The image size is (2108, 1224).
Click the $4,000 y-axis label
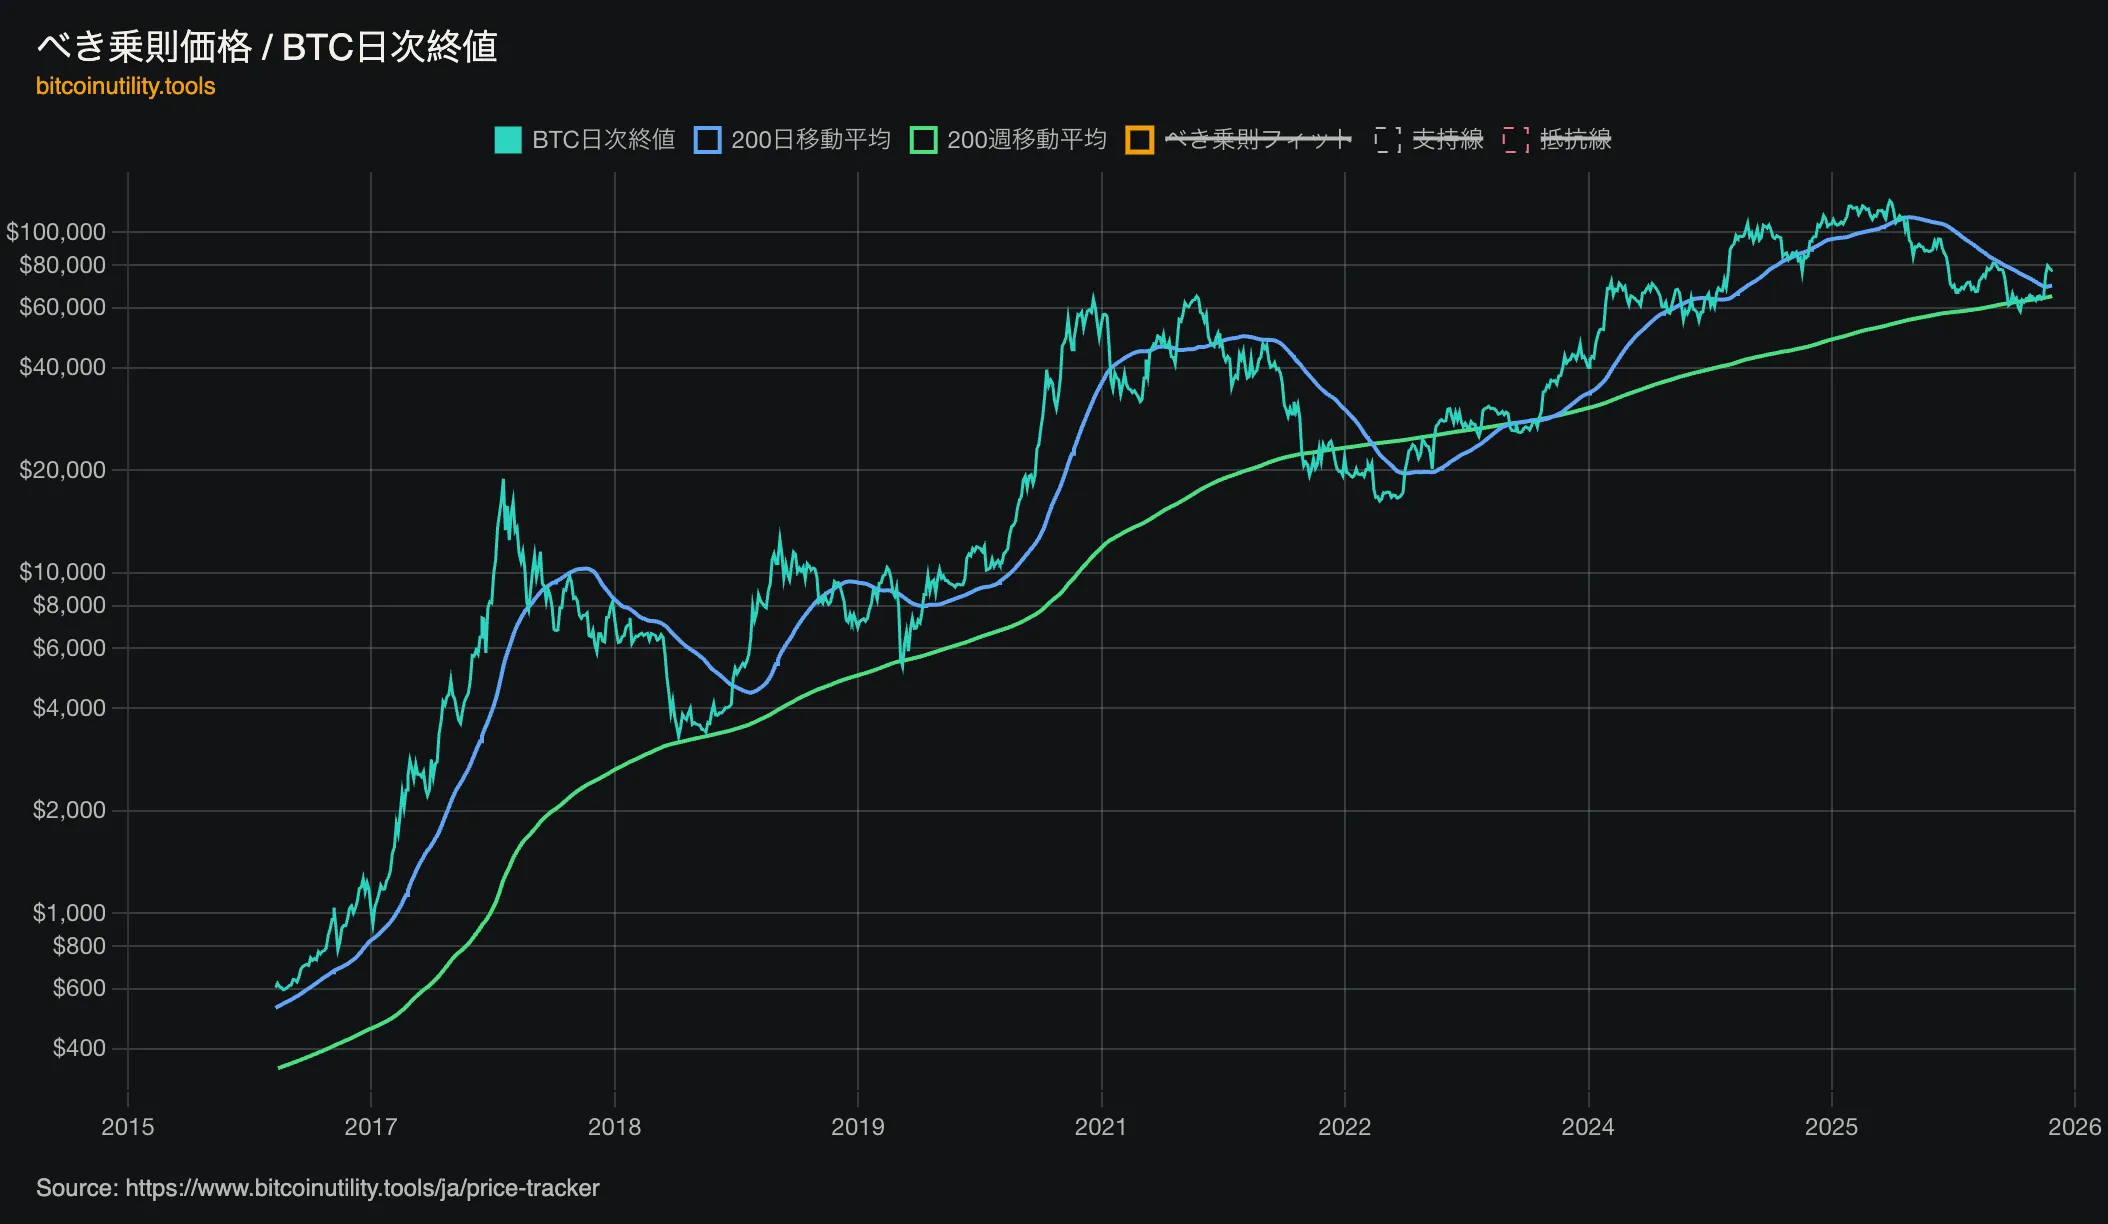[69, 708]
